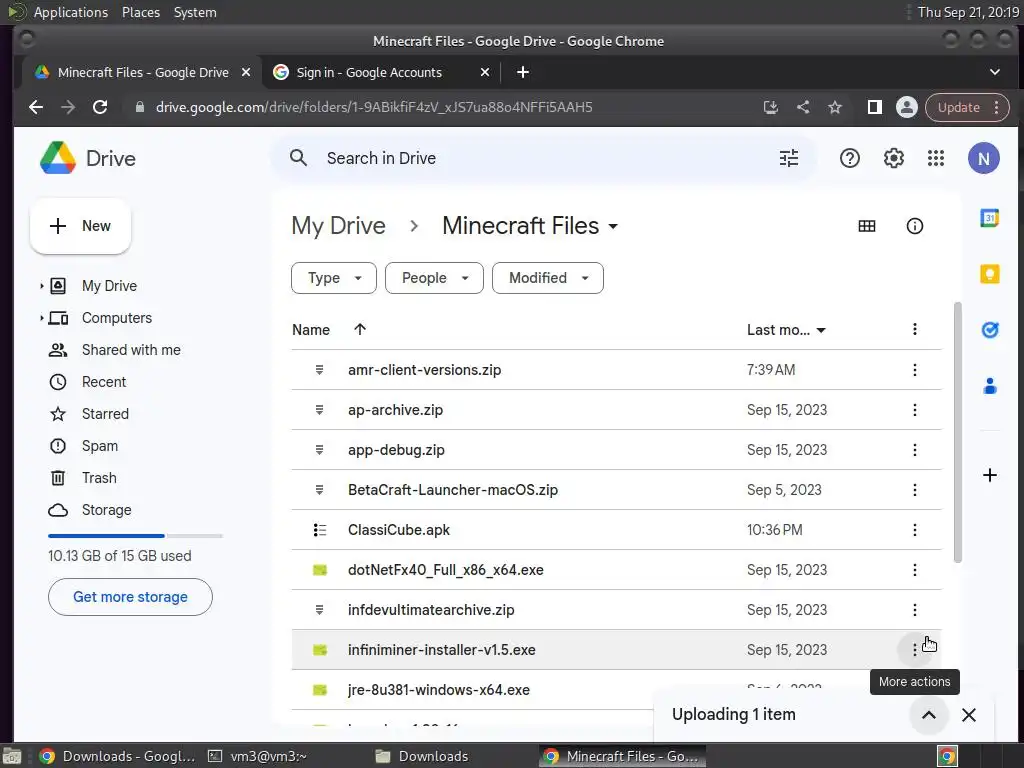Open the Help support icon
Image resolution: width=1024 pixels, height=768 pixels.
point(850,158)
